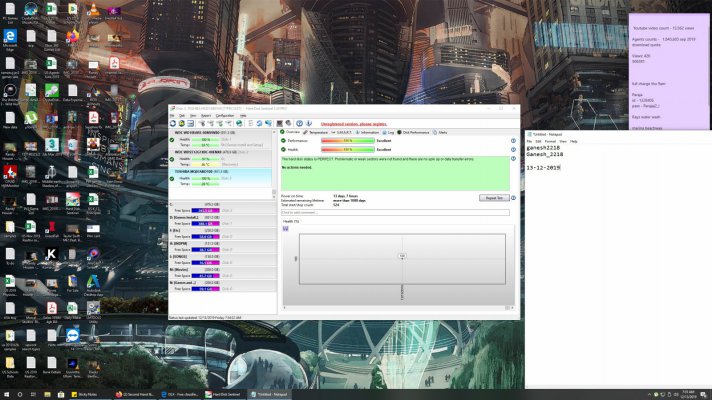This screenshot has width=712, height=400.
Task: Click the circular blue arrows toolbar icon
Action: pyautogui.click(x=259, y=123)
